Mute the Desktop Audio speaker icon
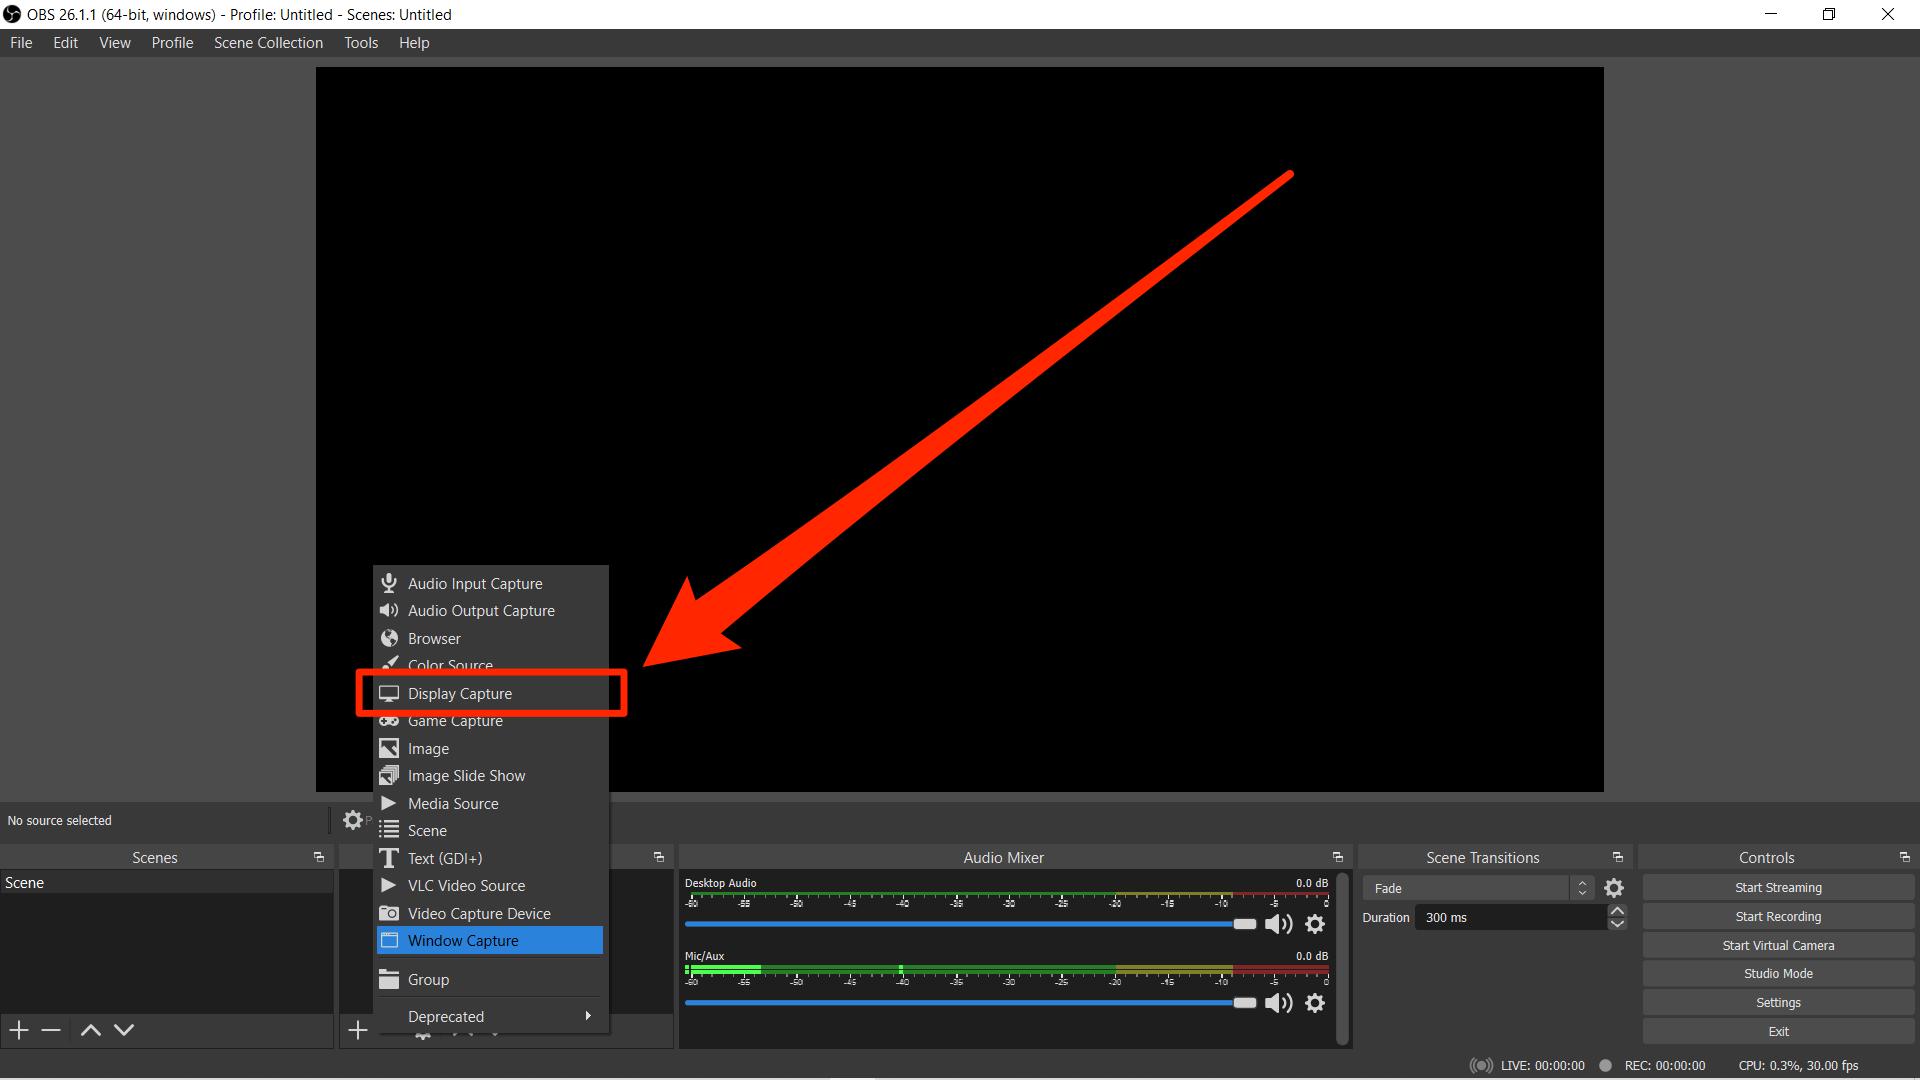 (x=1278, y=924)
